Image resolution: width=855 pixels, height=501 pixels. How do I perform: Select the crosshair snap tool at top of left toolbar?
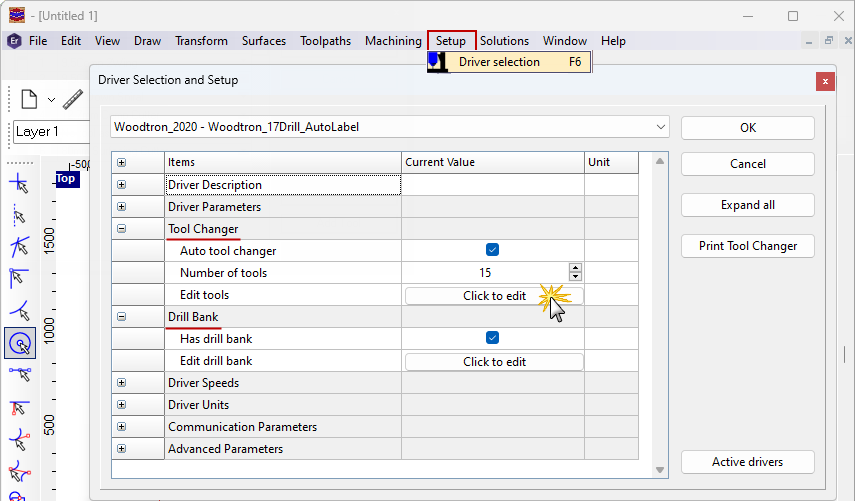coord(19,184)
